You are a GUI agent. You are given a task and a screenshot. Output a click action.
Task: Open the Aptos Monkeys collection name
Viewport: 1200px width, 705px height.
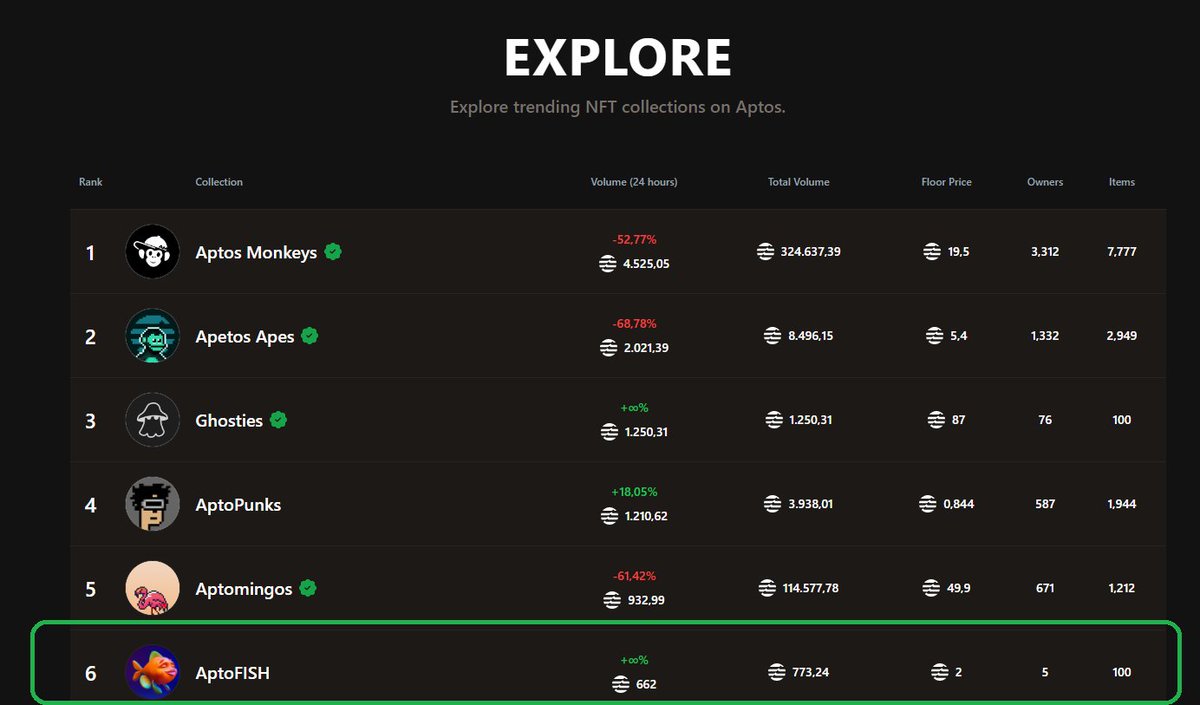pos(256,252)
